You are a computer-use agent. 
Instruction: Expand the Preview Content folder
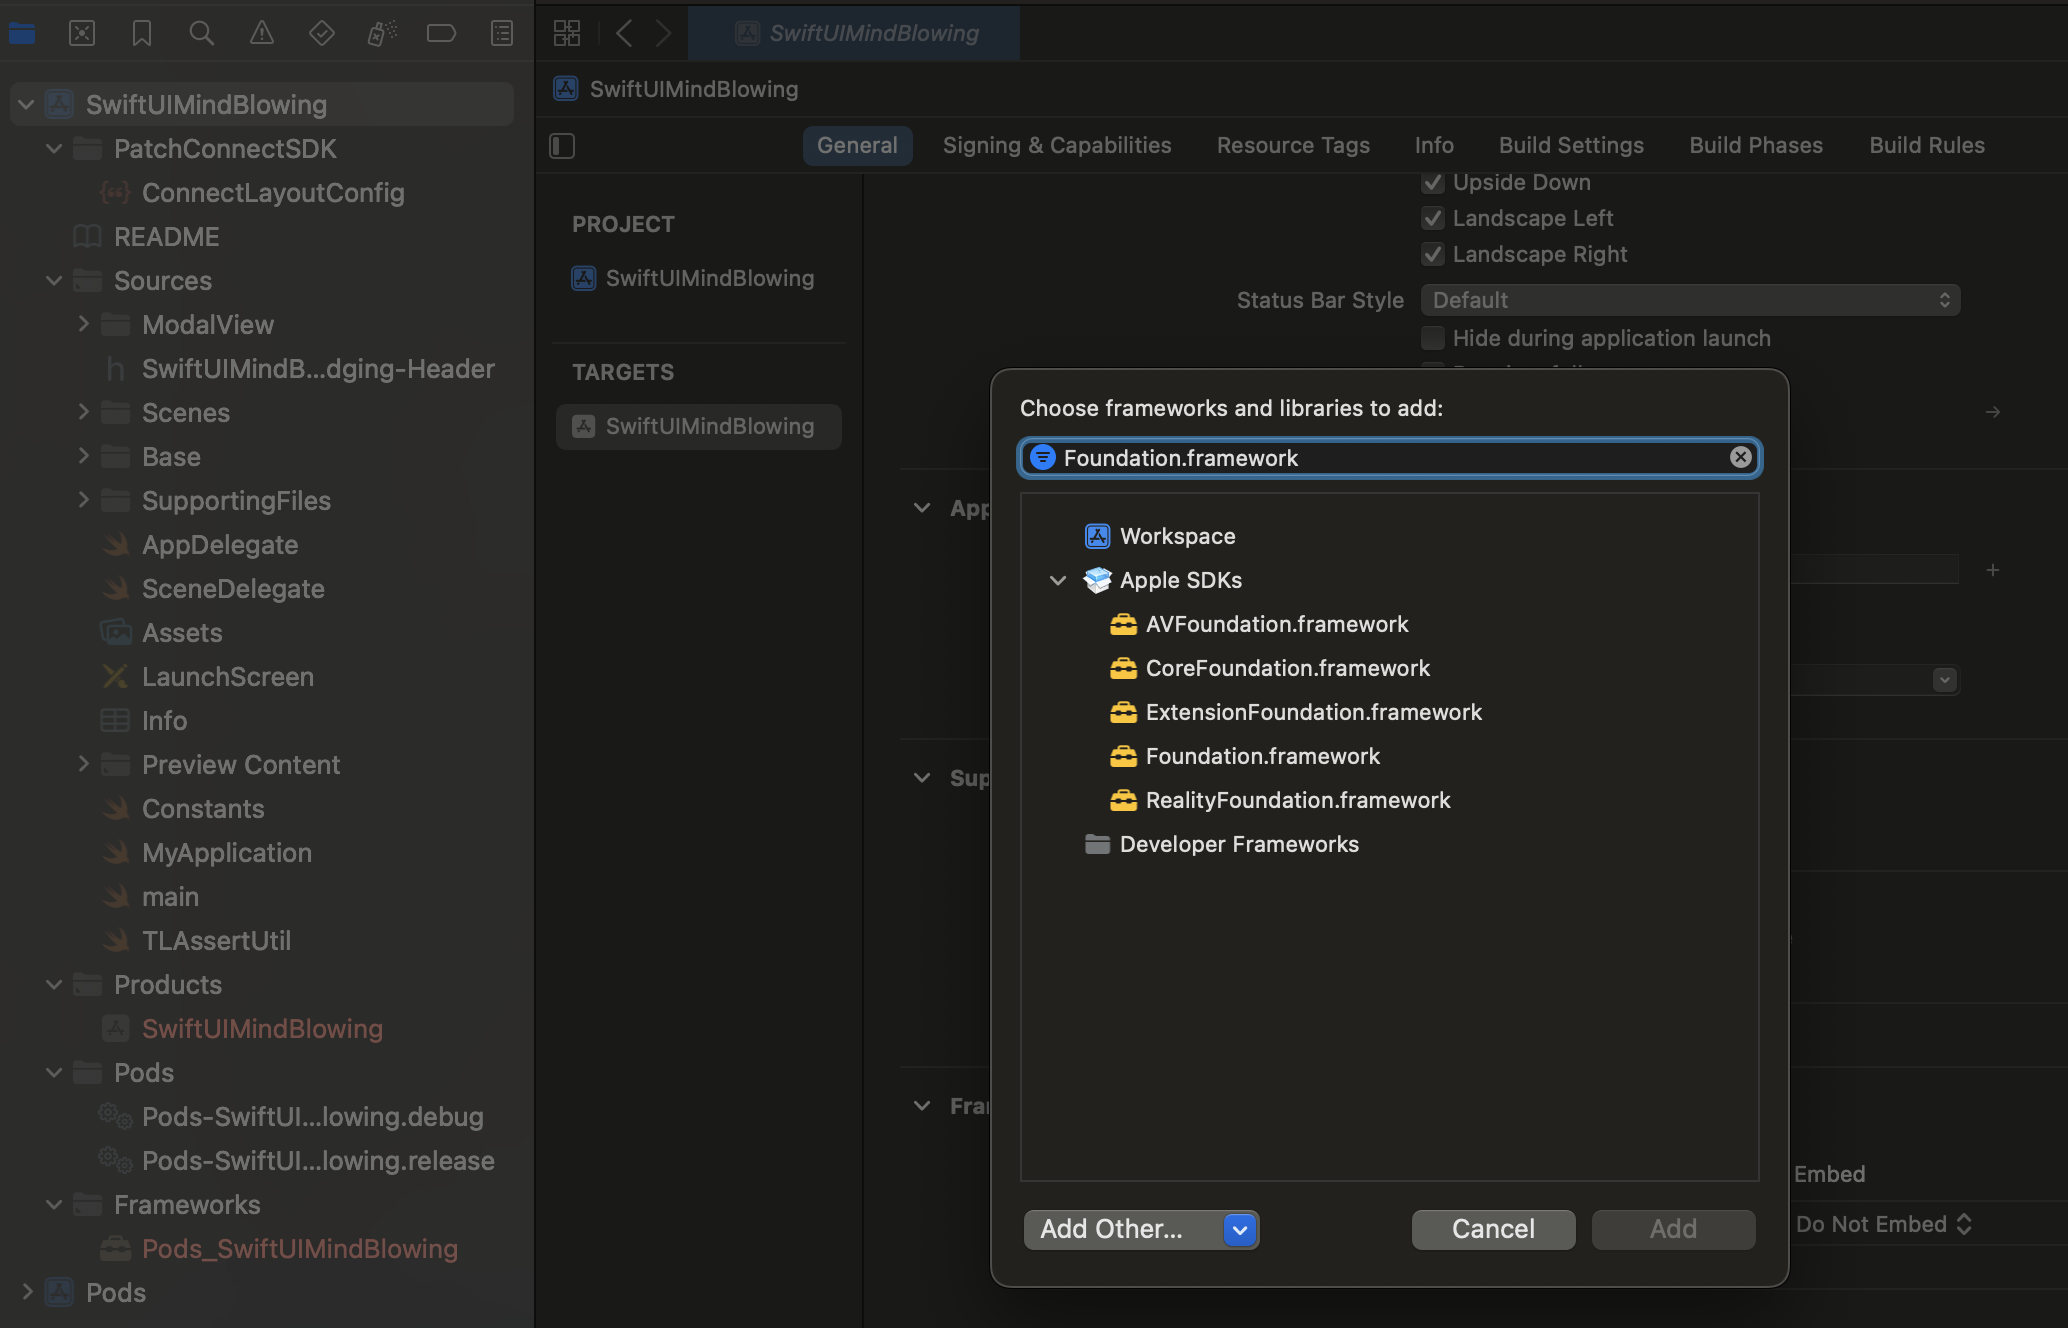(x=83, y=764)
